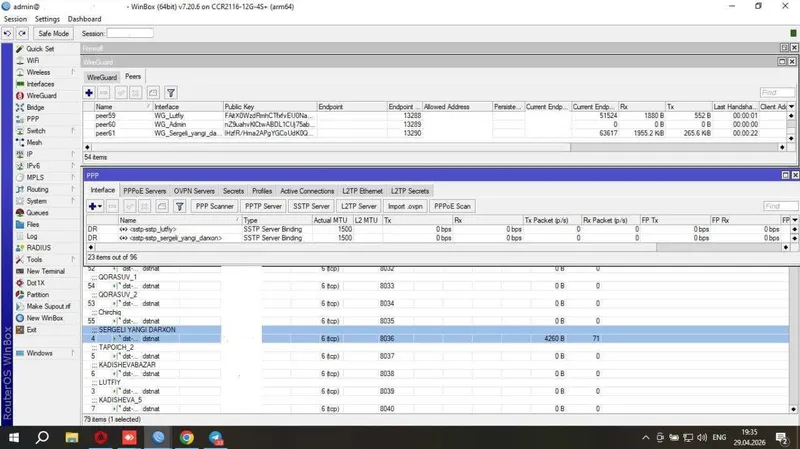
Task: Click Import .ovpn button
Action: point(405,207)
